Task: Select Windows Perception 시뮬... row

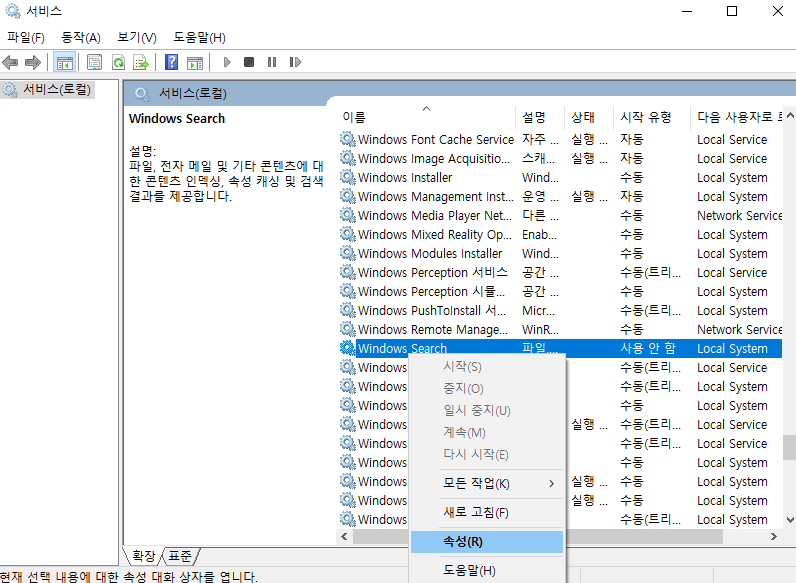Action: click(560, 291)
